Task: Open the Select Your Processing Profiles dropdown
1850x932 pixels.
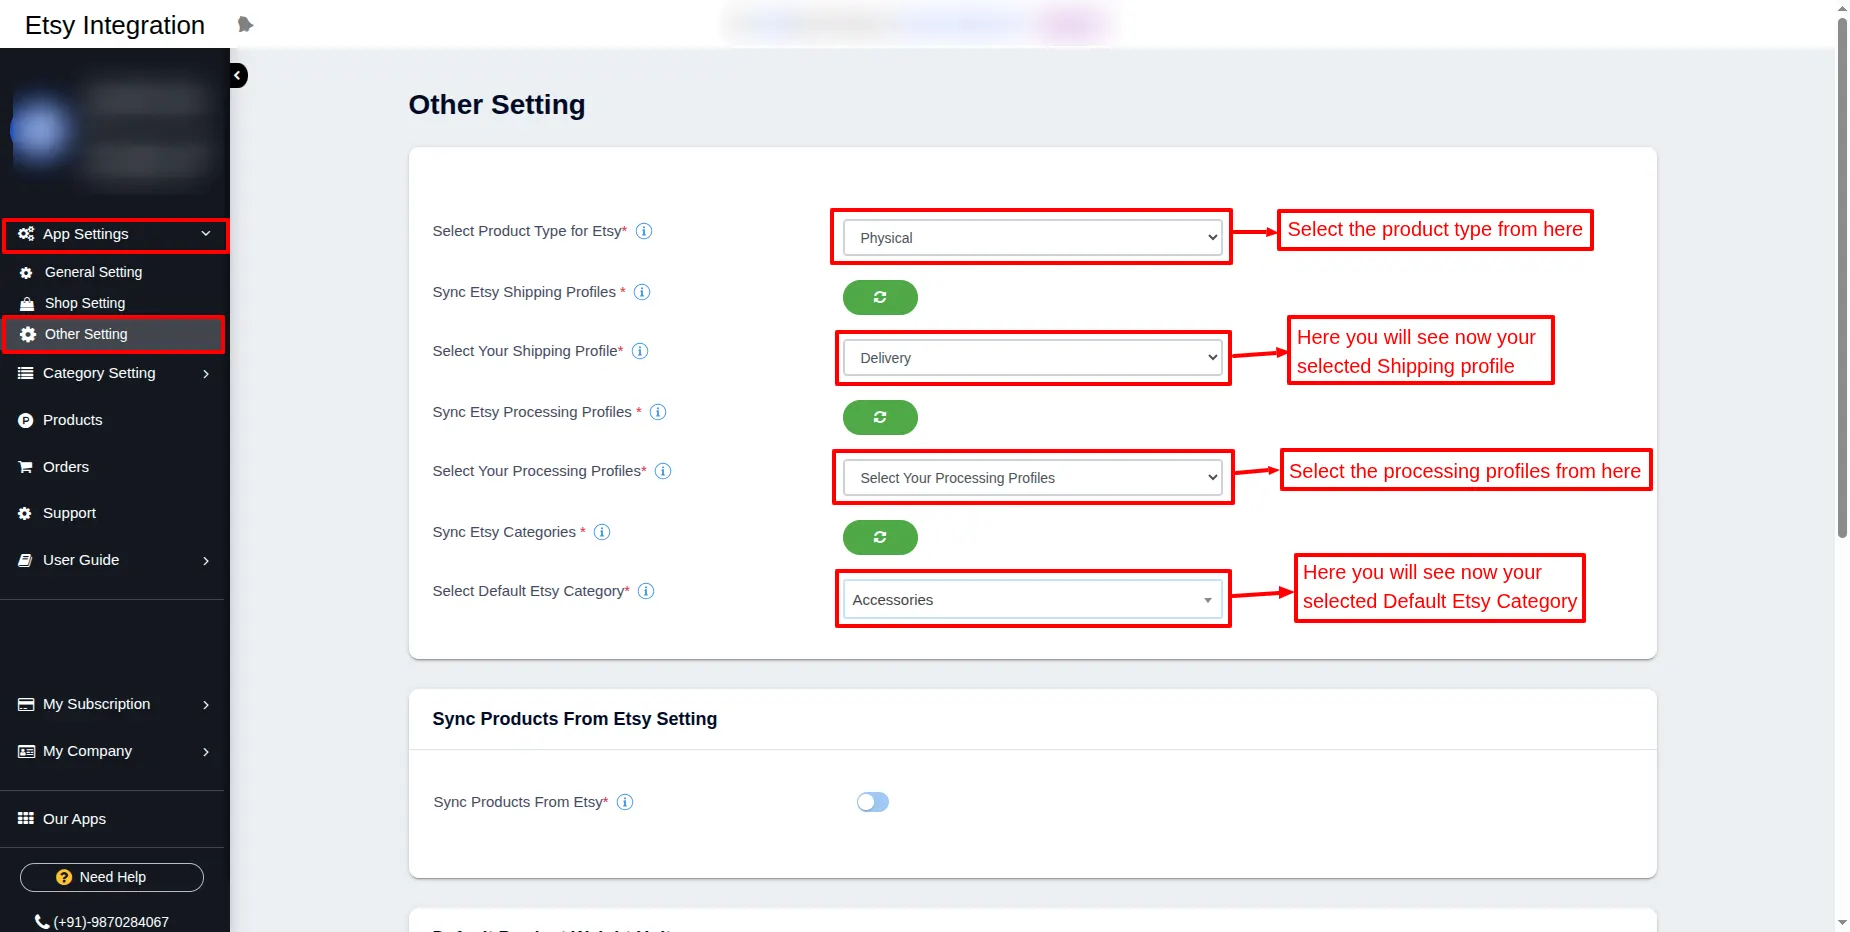Action: [x=1032, y=478]
